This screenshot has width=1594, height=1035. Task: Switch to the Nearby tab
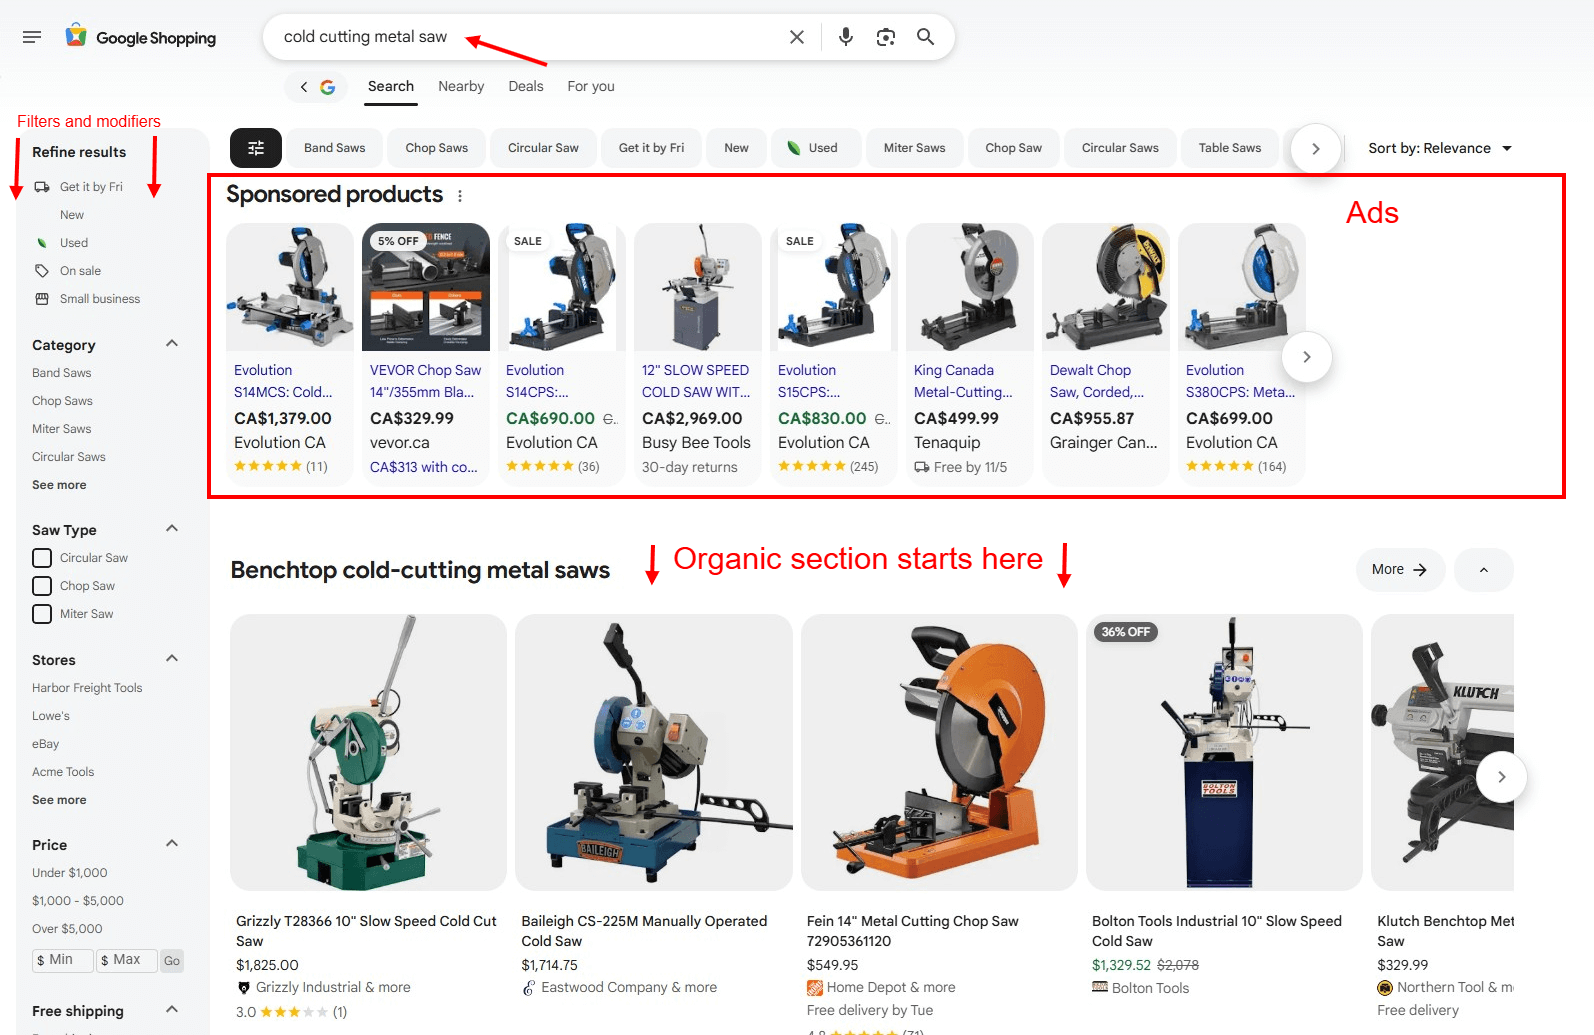pos(461,87)
